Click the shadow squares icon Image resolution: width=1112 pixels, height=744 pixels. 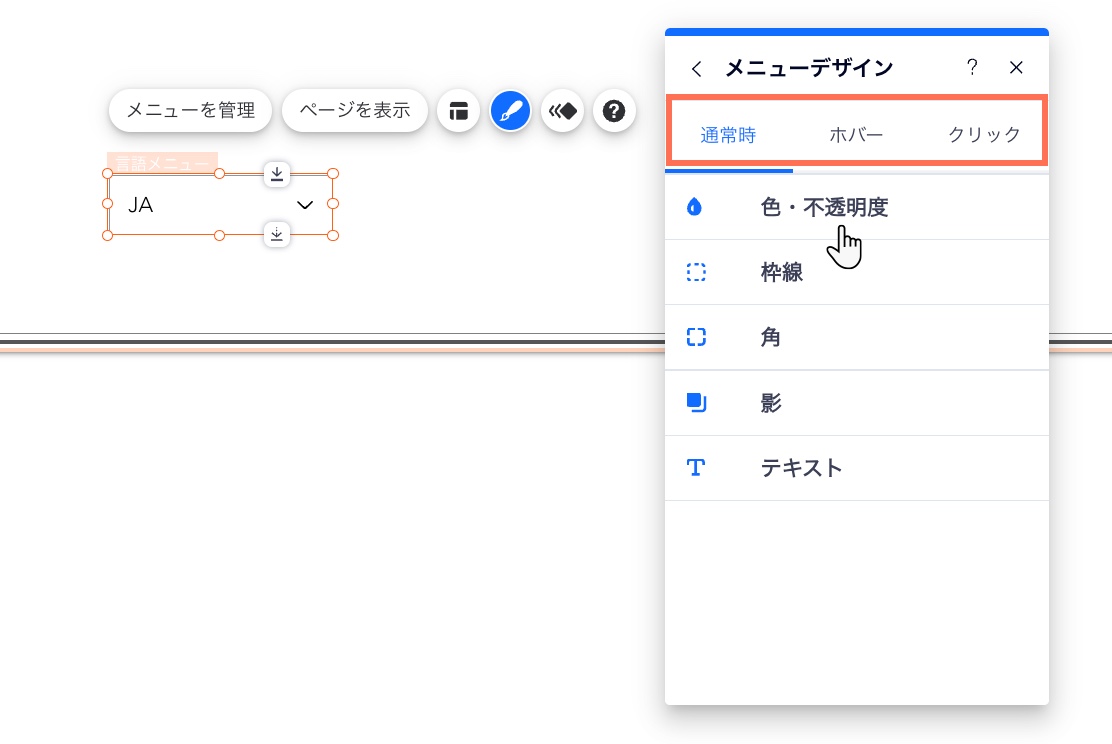pyautogui.click(x=696, y=403)
